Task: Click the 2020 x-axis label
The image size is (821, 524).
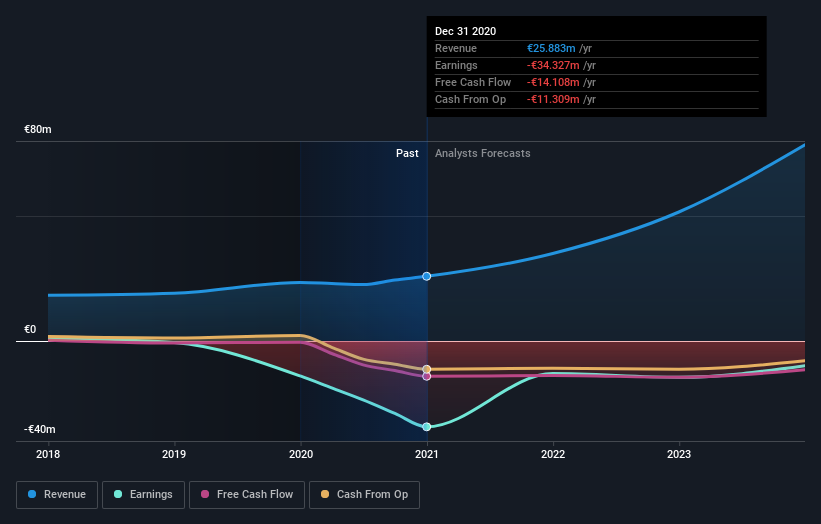Action: (x=301, y=454)
